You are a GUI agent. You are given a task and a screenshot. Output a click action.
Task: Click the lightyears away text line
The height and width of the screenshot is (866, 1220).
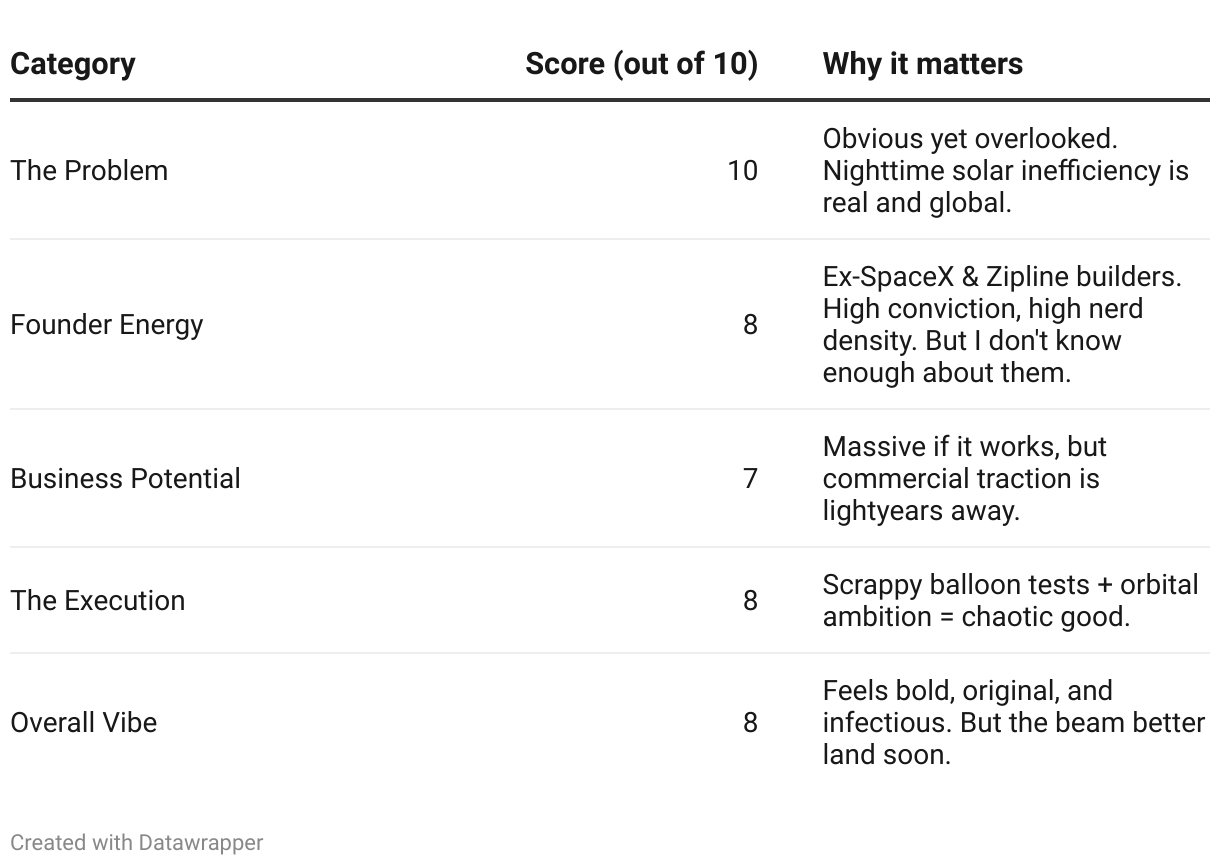click(x=920, y=511)
